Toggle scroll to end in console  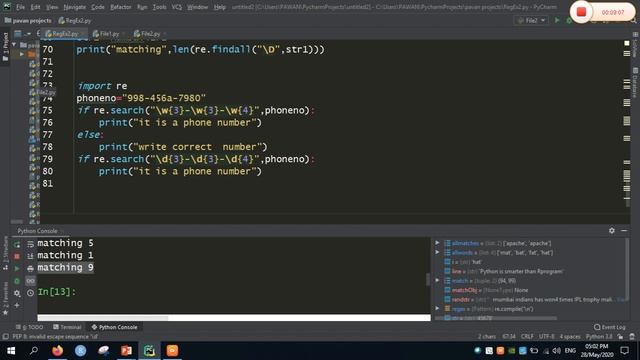tap(30, 256)
